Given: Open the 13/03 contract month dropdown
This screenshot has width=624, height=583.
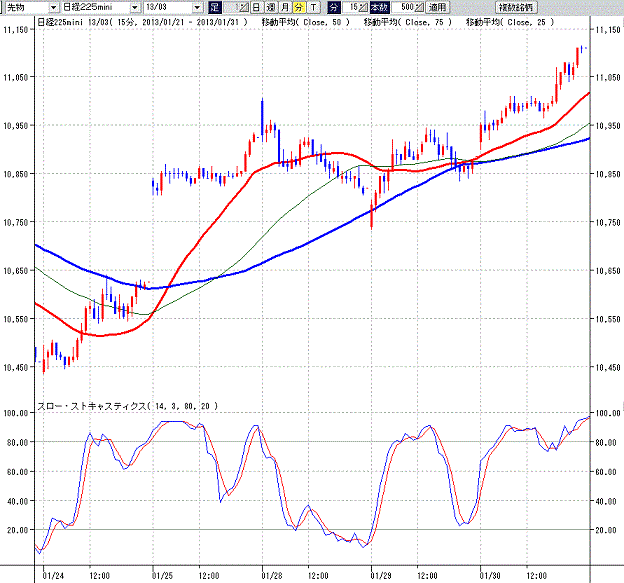Looking at the screenshot, I should point(197,7).
